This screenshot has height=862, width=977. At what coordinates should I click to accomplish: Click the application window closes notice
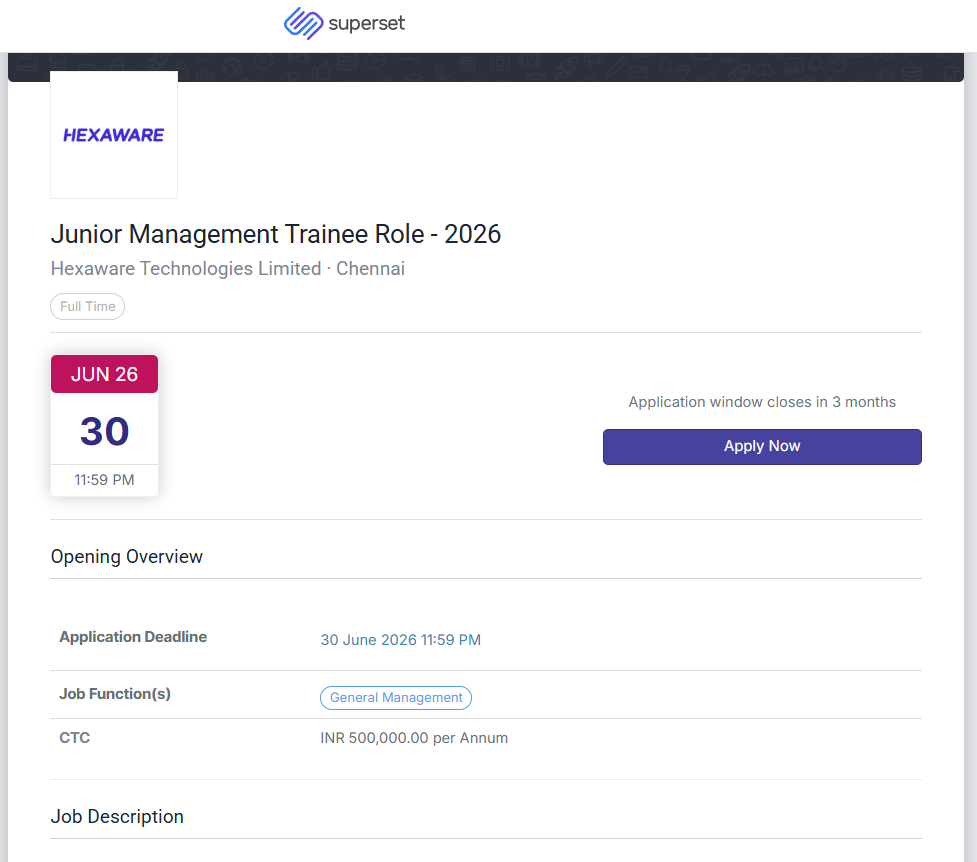pyautogui.click(x=762, y=402)
